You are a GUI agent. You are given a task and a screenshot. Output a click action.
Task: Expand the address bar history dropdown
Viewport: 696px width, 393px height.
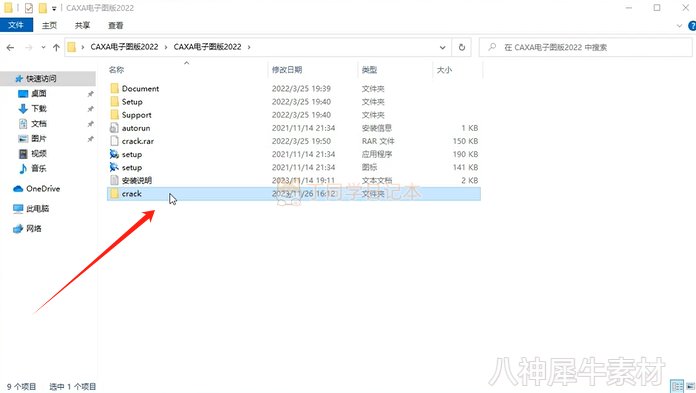(443, 47)
